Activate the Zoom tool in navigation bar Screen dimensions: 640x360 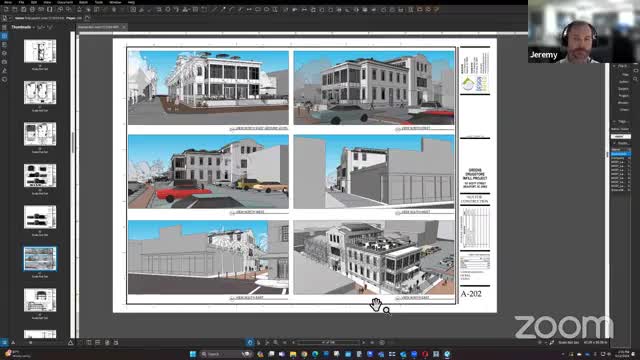click(276, 342)
